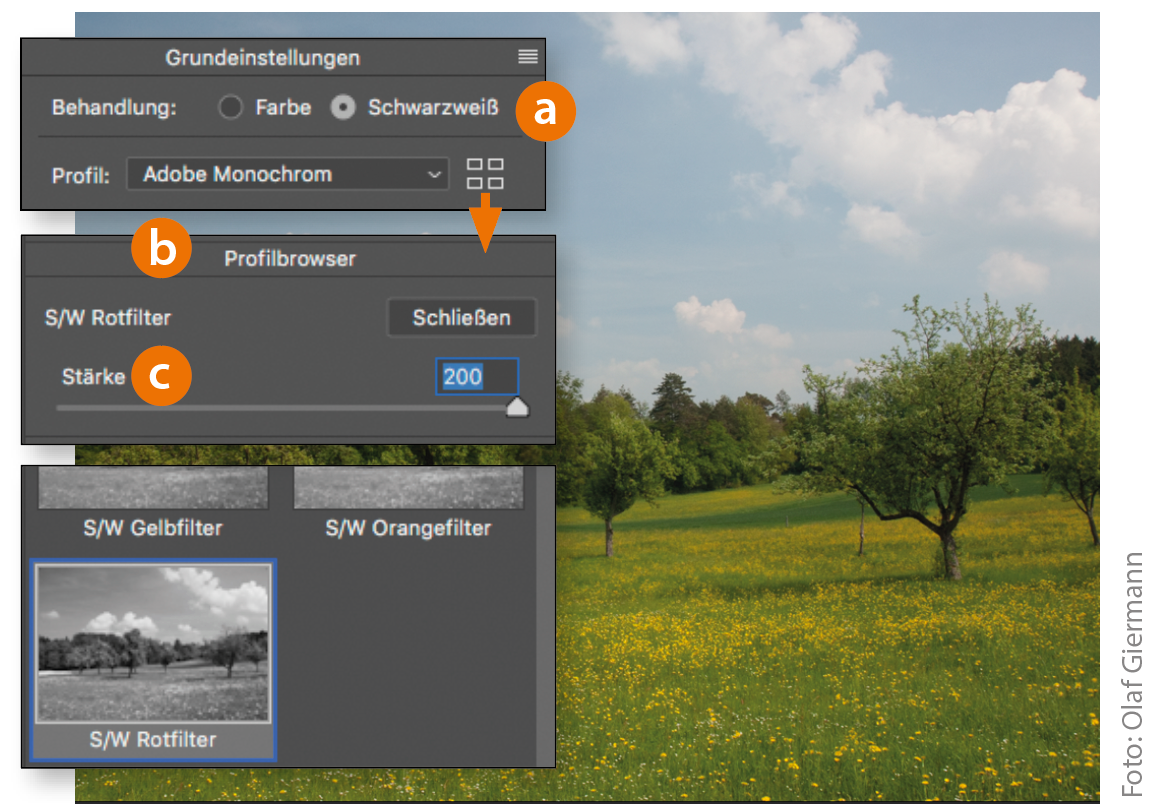The height and width of the screenshot is (808, 1164).
Task: Choose the S/W Orangefilter profile thumbnail
Action: coord(408,488)
